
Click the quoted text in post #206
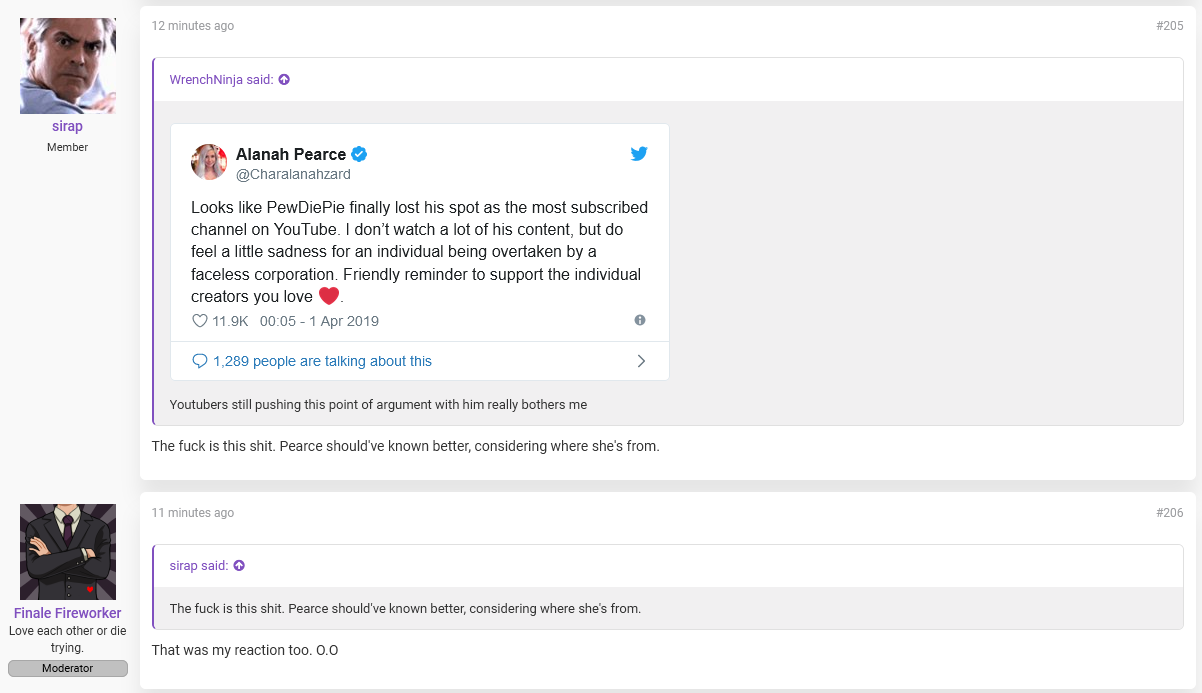coord(405,608)
